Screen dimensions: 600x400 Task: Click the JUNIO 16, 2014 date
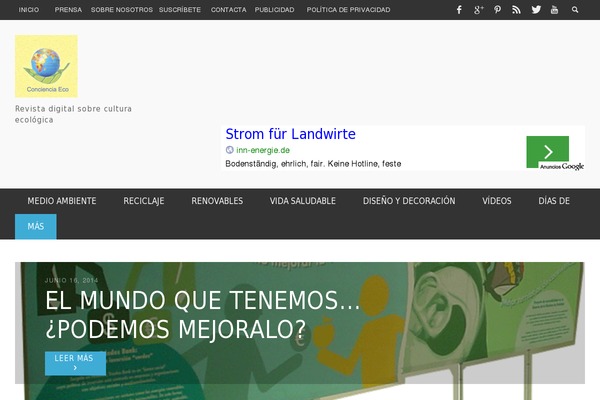coord(72,281)
